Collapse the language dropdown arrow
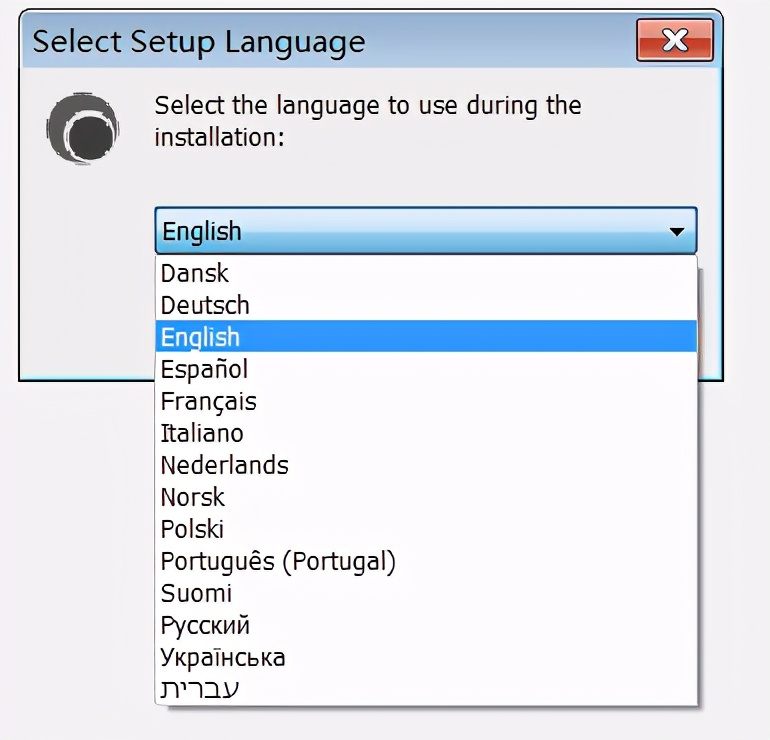Image resolution: width=770 pixels, height=740 pixels. click(x=677, y=232)
